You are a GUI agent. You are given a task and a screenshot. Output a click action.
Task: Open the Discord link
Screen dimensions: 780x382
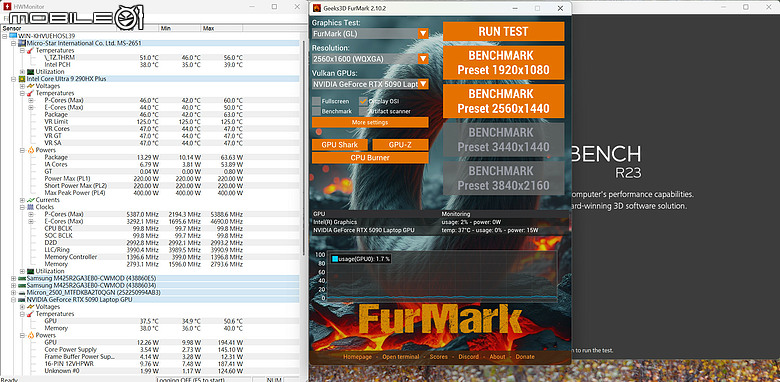pos(469,357)
